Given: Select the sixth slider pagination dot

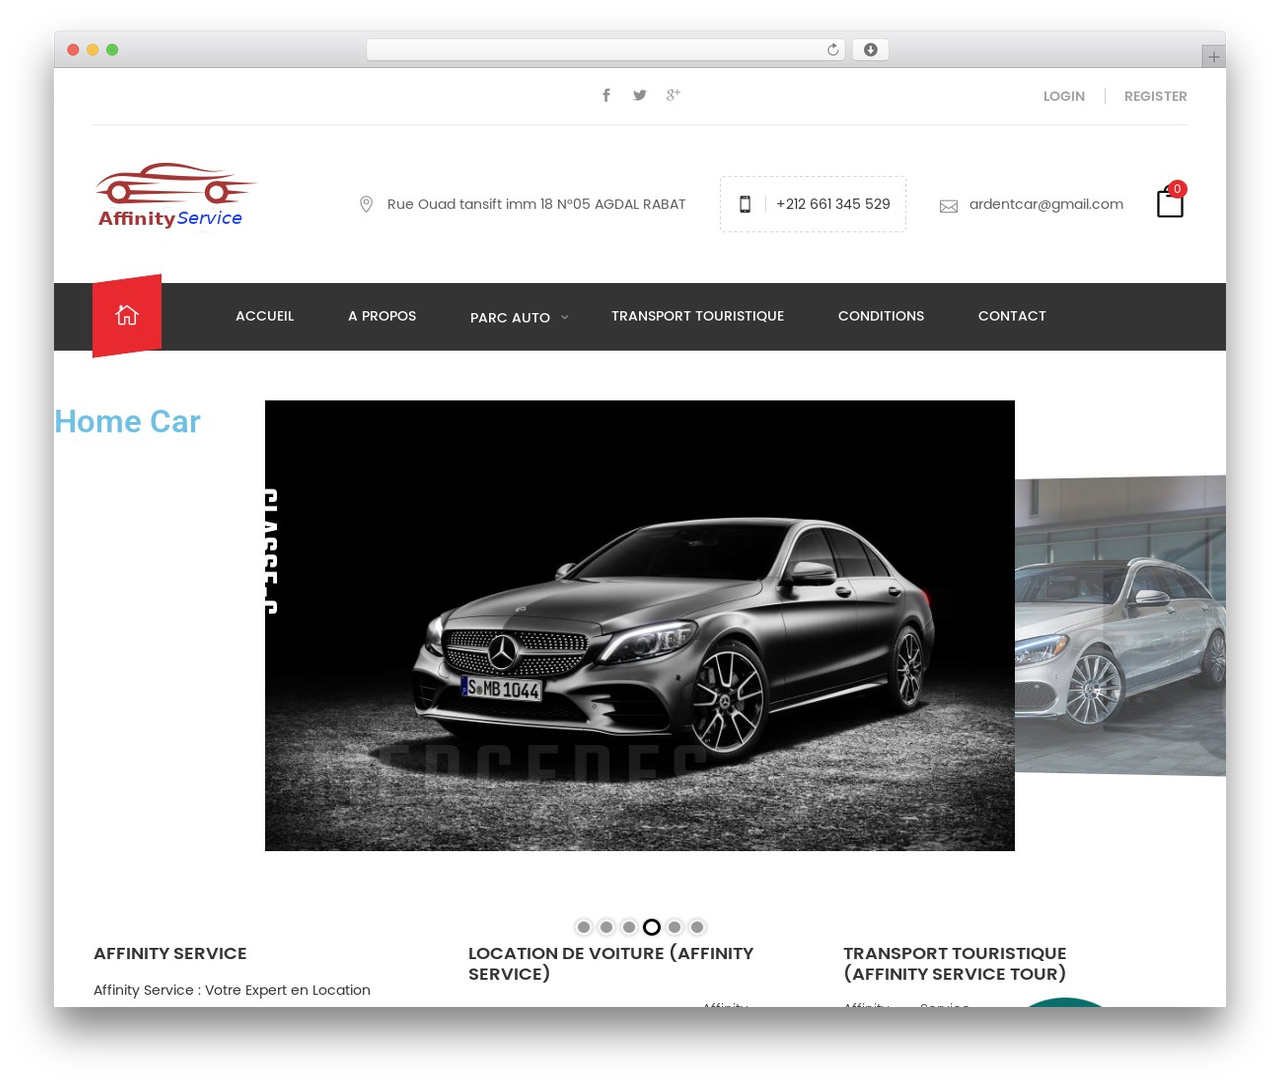Looking at the screenshot, I should (697, 927).
